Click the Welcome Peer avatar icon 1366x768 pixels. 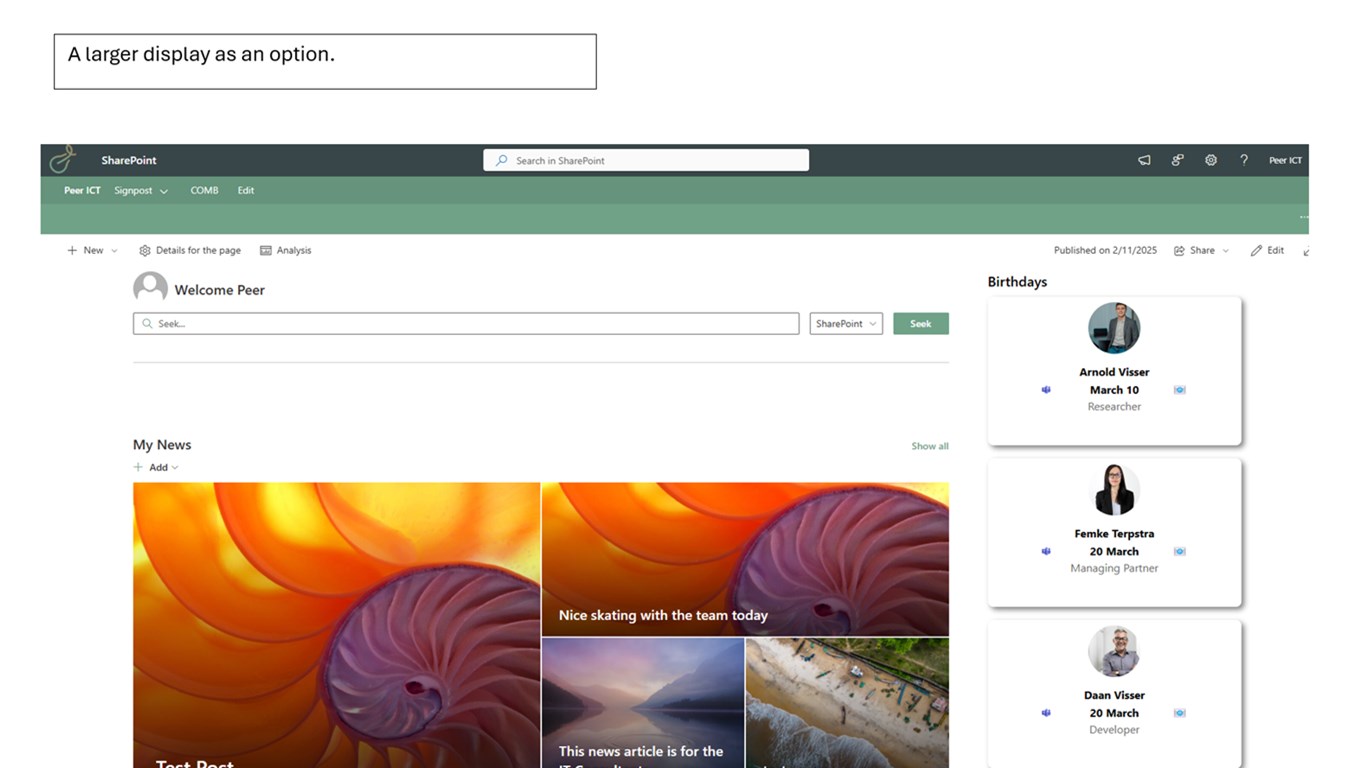tap(150, 288)
